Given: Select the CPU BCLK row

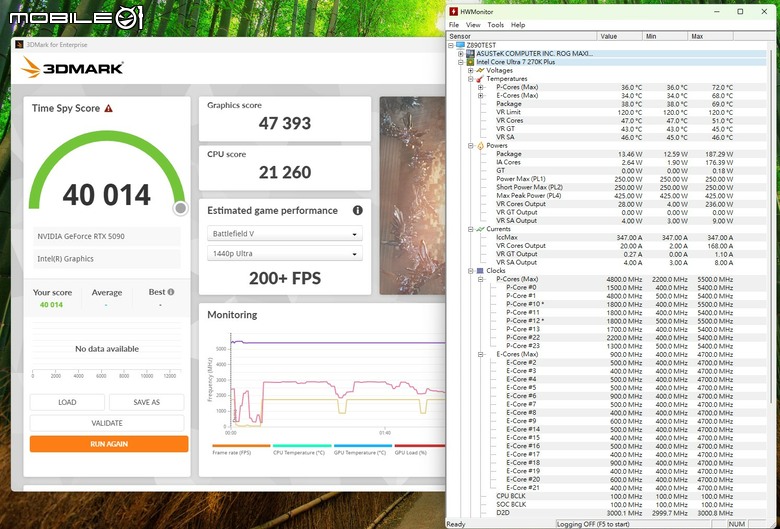Looking at the screenshot, I should [x=606, y=496].
